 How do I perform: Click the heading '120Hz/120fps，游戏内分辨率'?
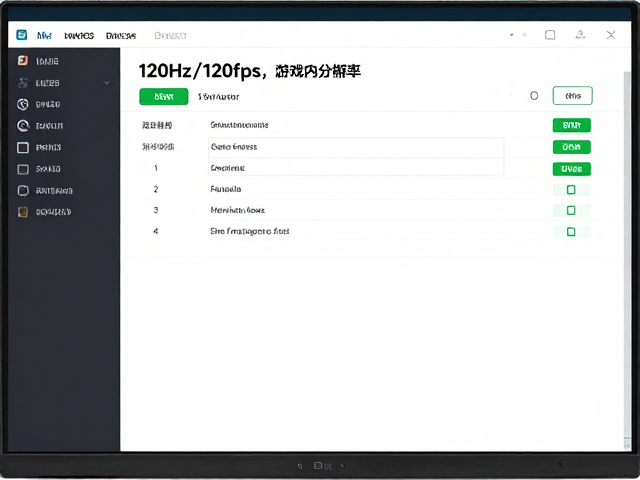249,71
